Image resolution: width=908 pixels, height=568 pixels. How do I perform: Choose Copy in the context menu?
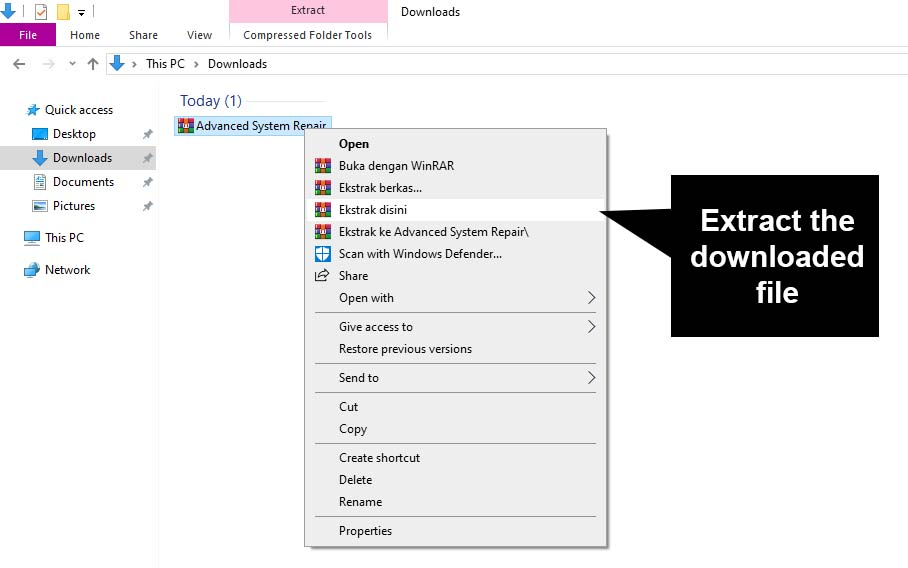(x=455, y=428)
